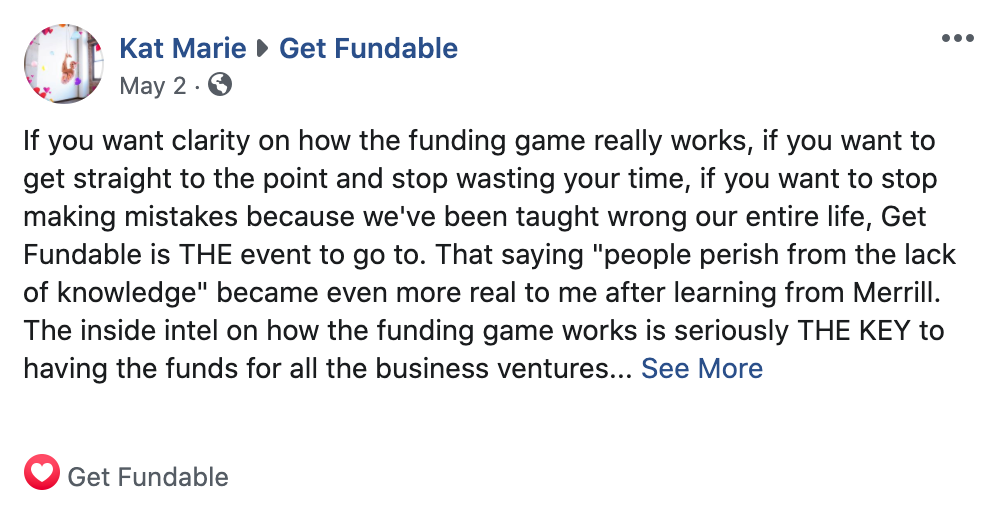Viewport: 992px width, 514px height.
Task: Open the May 2 post timestamp
Action: [153, 85]
